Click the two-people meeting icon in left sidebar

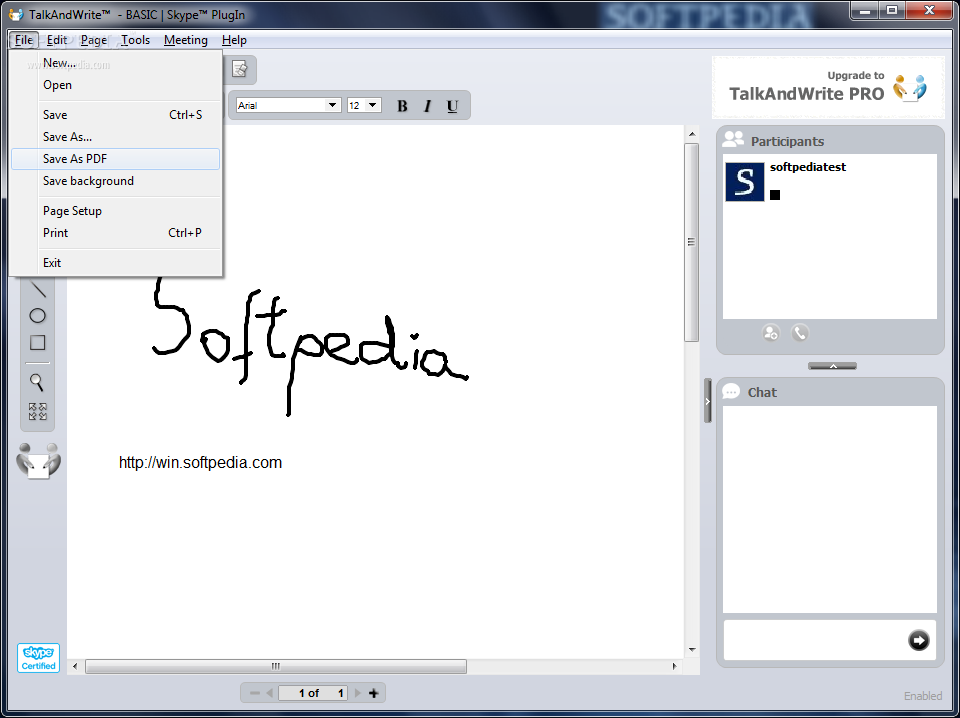pyautogui.click(x=39, y=461)
